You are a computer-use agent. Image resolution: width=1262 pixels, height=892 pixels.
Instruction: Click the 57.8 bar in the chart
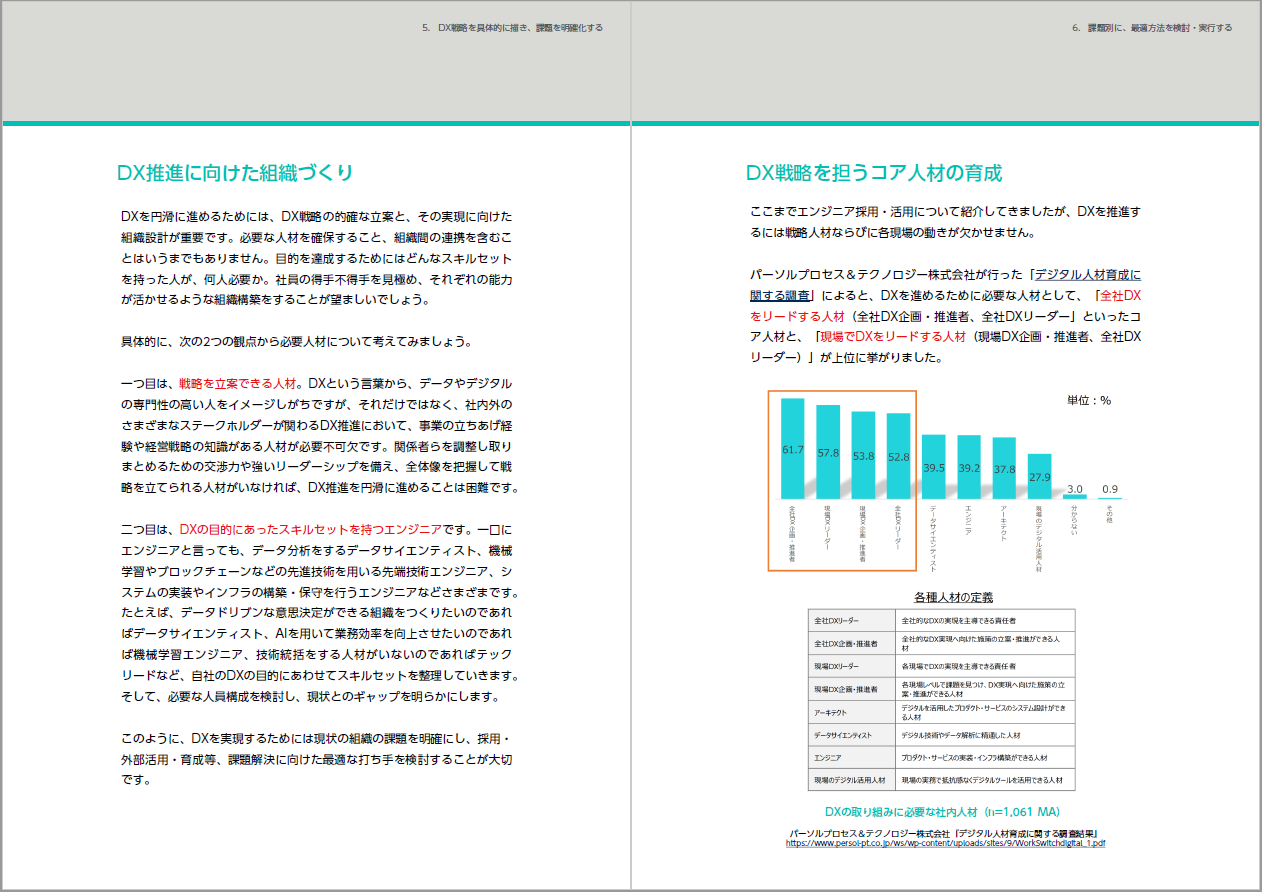pyautogui.click(x=828, y=453)
